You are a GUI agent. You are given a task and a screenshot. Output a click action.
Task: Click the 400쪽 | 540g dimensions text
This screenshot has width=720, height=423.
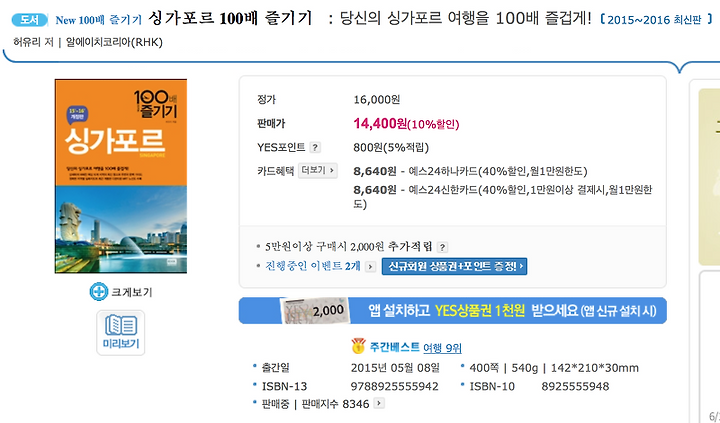[554, 368]
